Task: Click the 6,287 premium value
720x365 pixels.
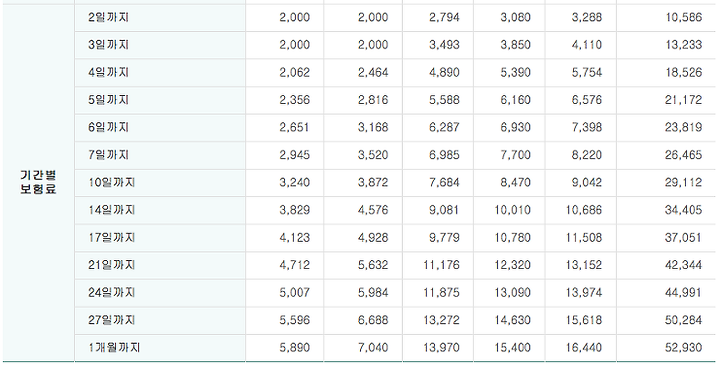Action: click(444, 127)
